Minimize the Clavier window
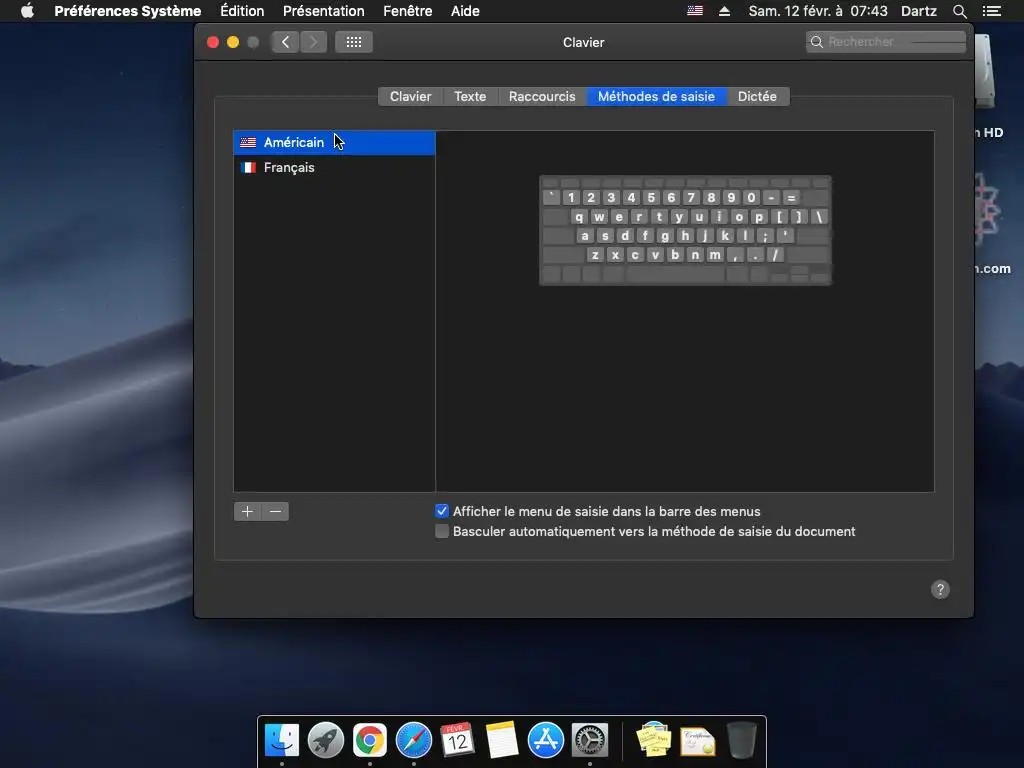Image resolution: width=1024 pixels, height=768 pixels. pos(232,42)
